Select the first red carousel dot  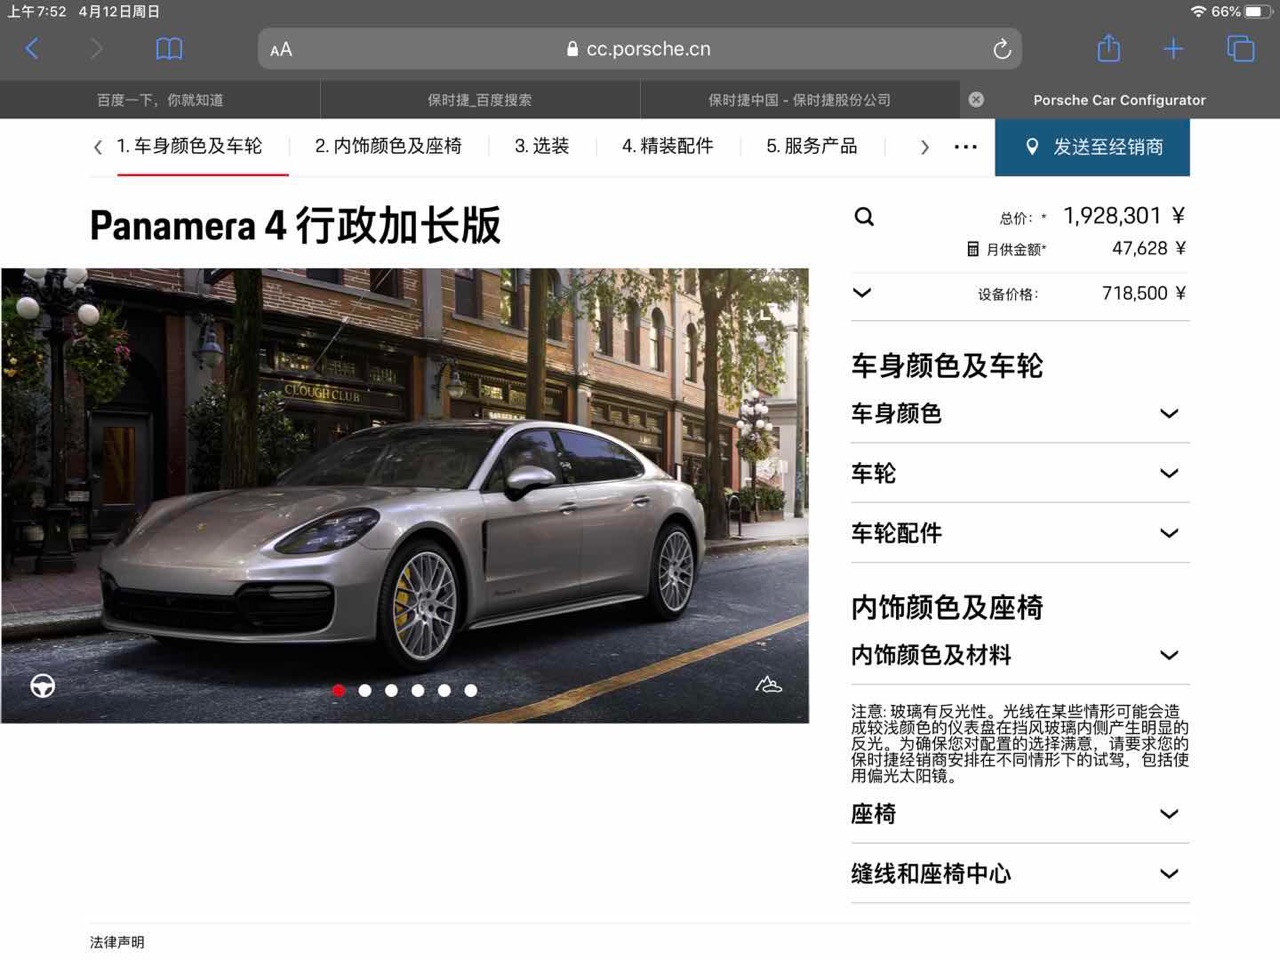[x=339, y=690]
